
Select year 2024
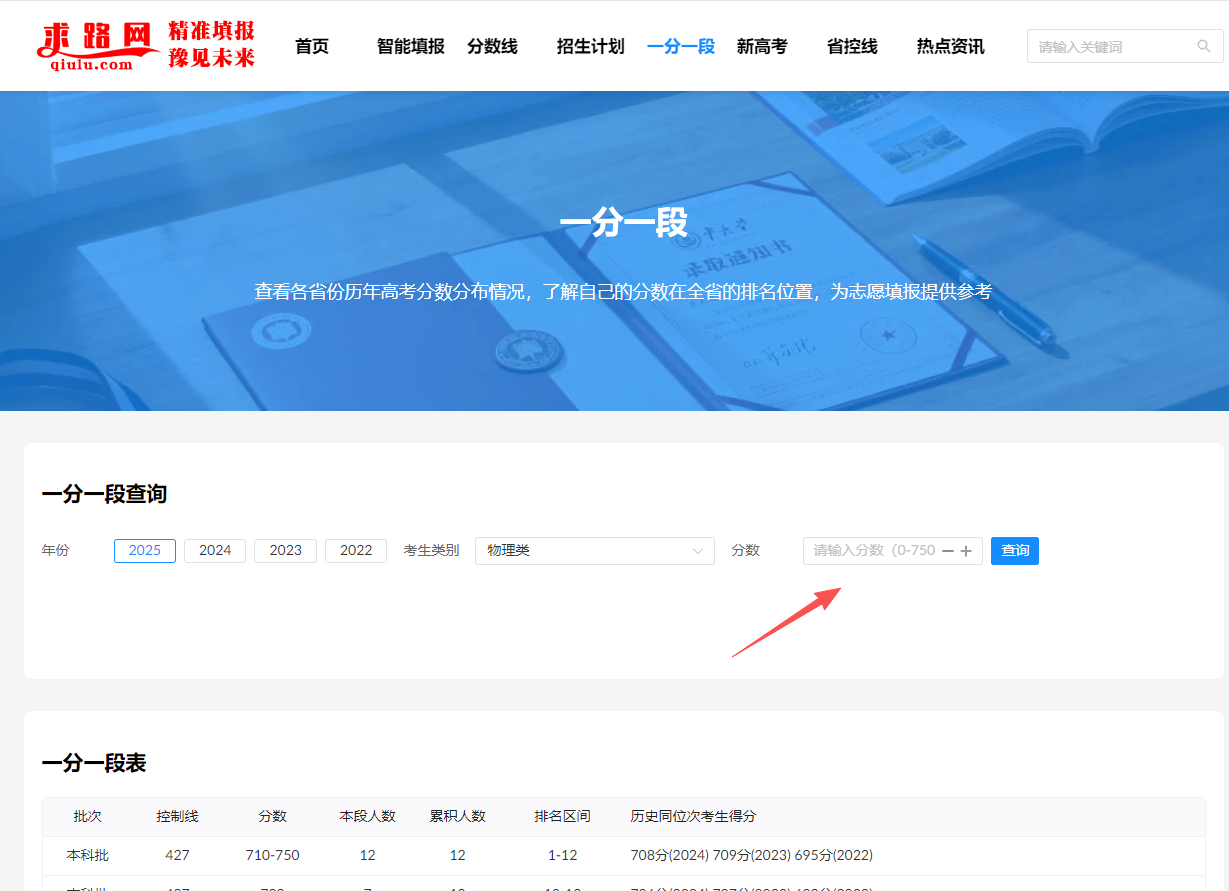(x=214, y=550)
